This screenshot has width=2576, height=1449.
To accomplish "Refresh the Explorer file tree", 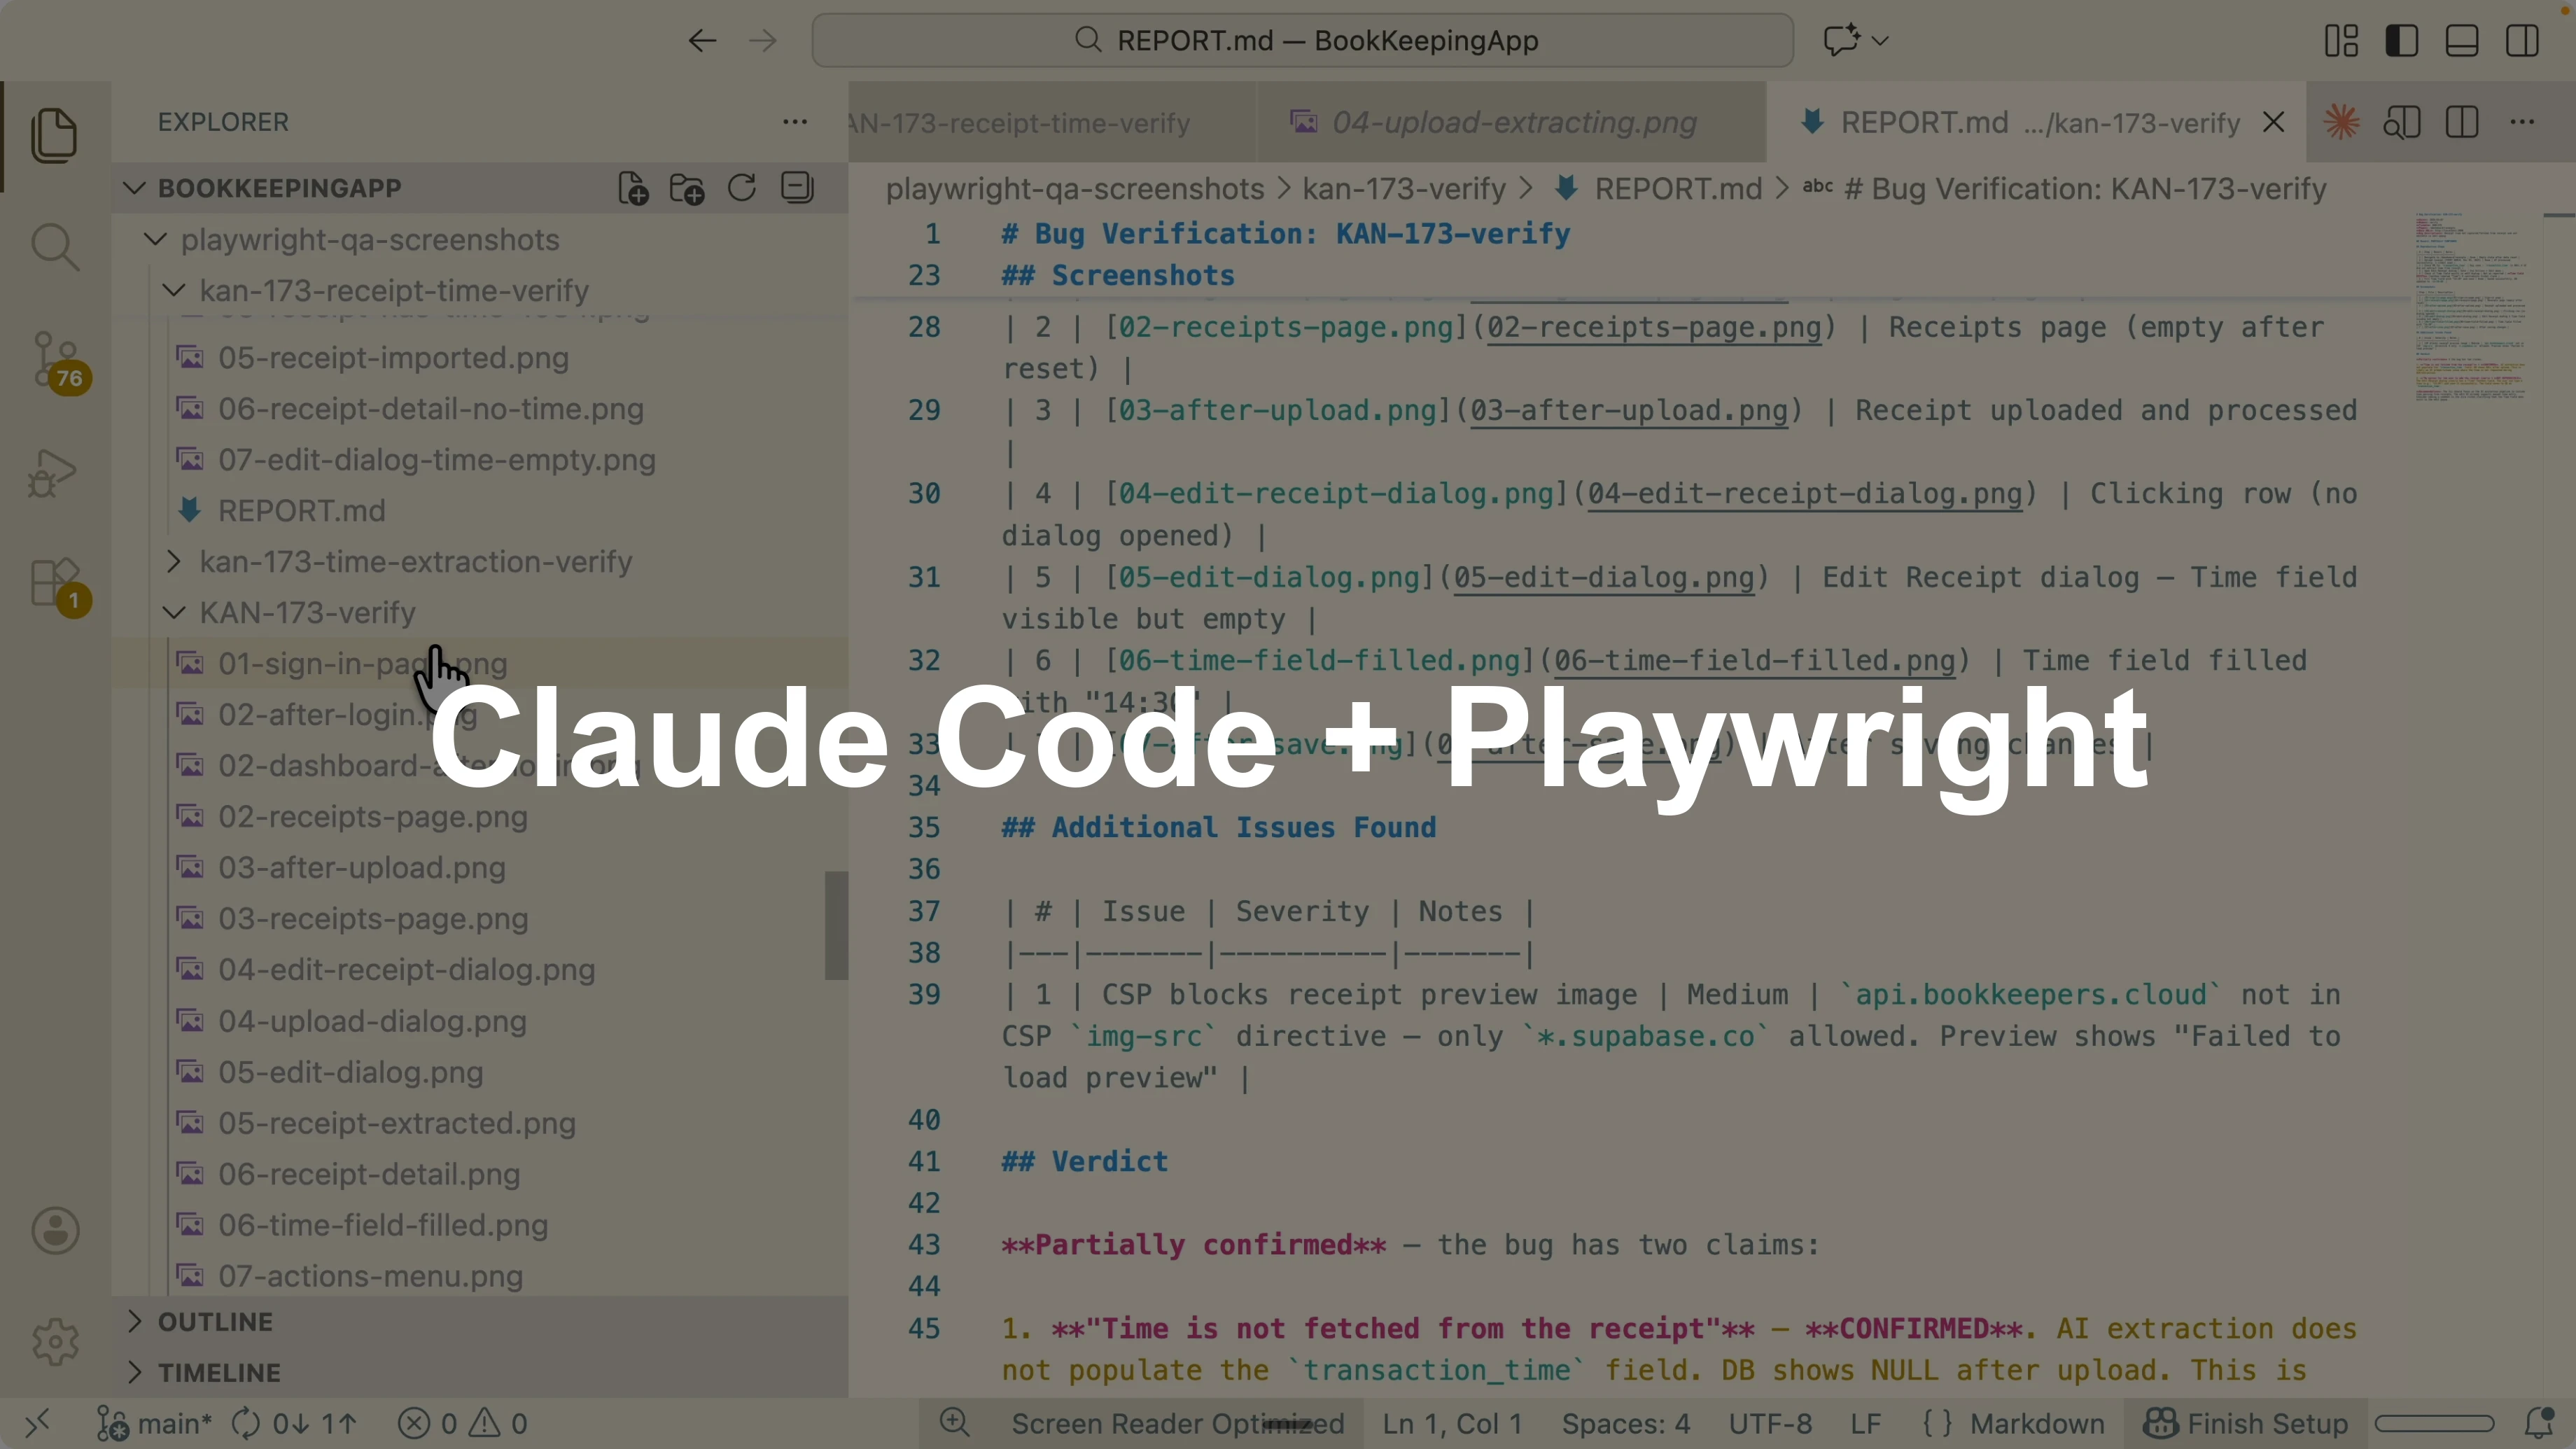I will 742,188.
